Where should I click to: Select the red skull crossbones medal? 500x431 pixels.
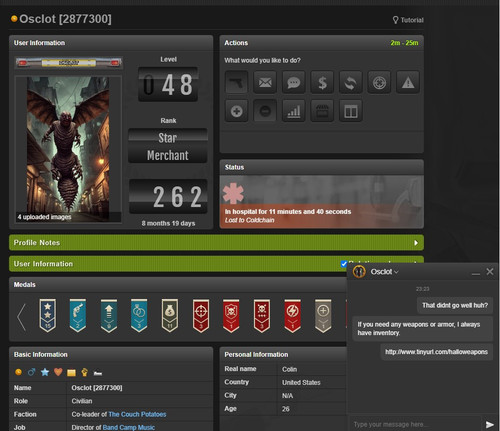click(262, 315)
